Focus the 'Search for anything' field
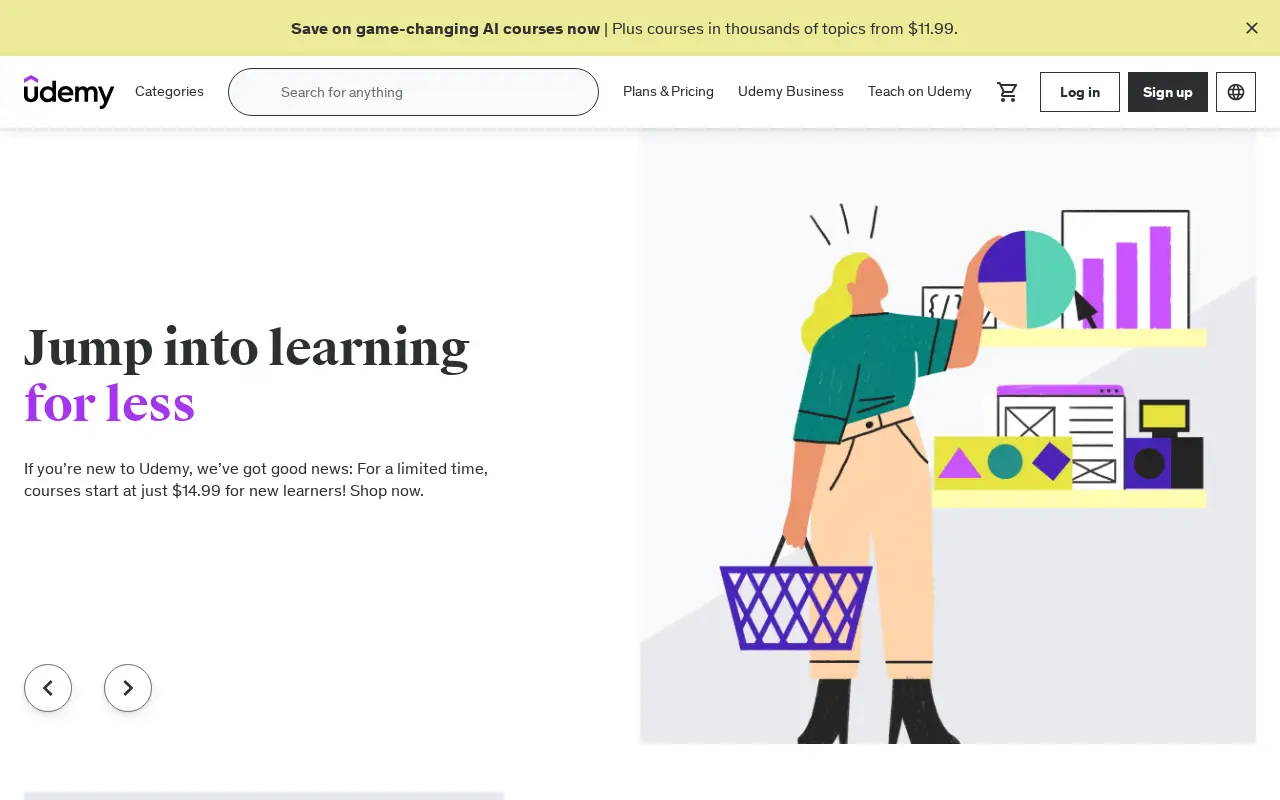Image resolution: width=1280 pixels, height=800 pixels. tap(413, 92)
